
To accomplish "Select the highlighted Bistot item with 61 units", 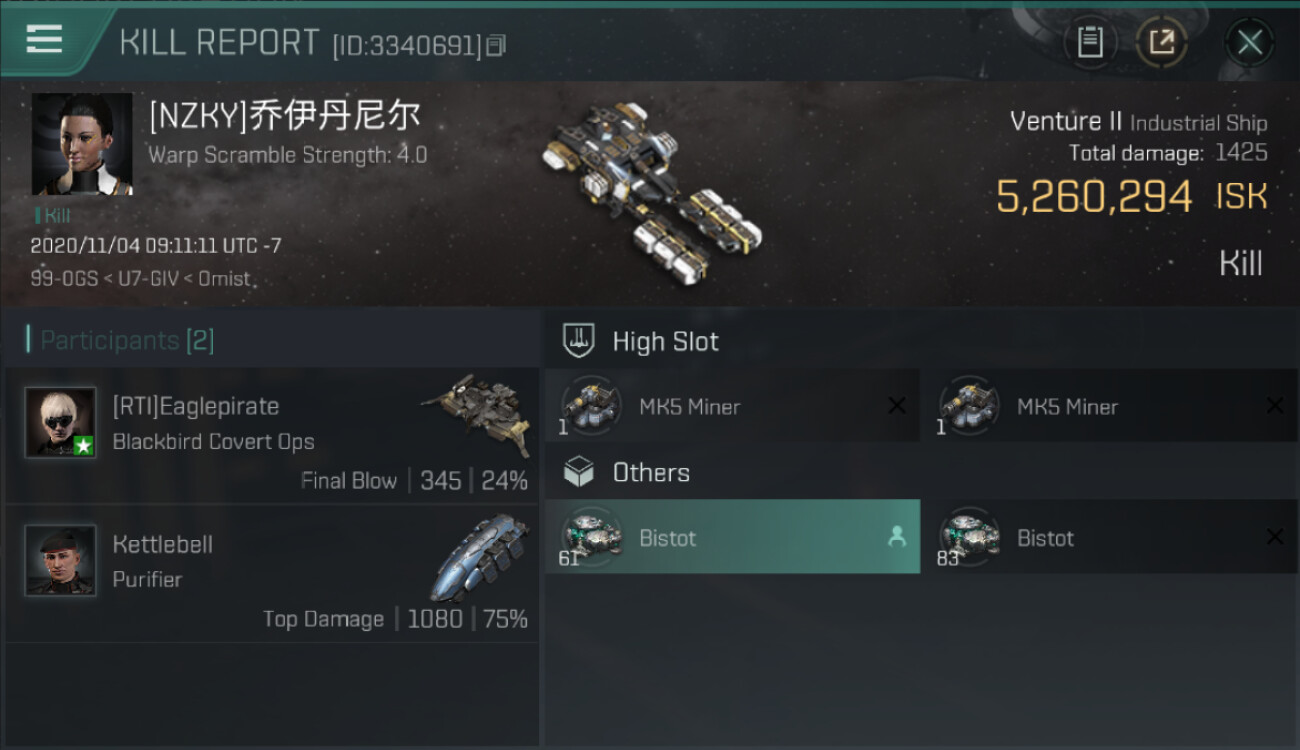I will 732,538.
